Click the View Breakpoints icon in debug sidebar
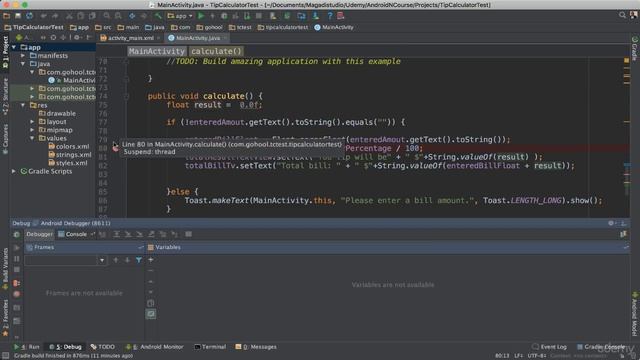 pos(17,283)
